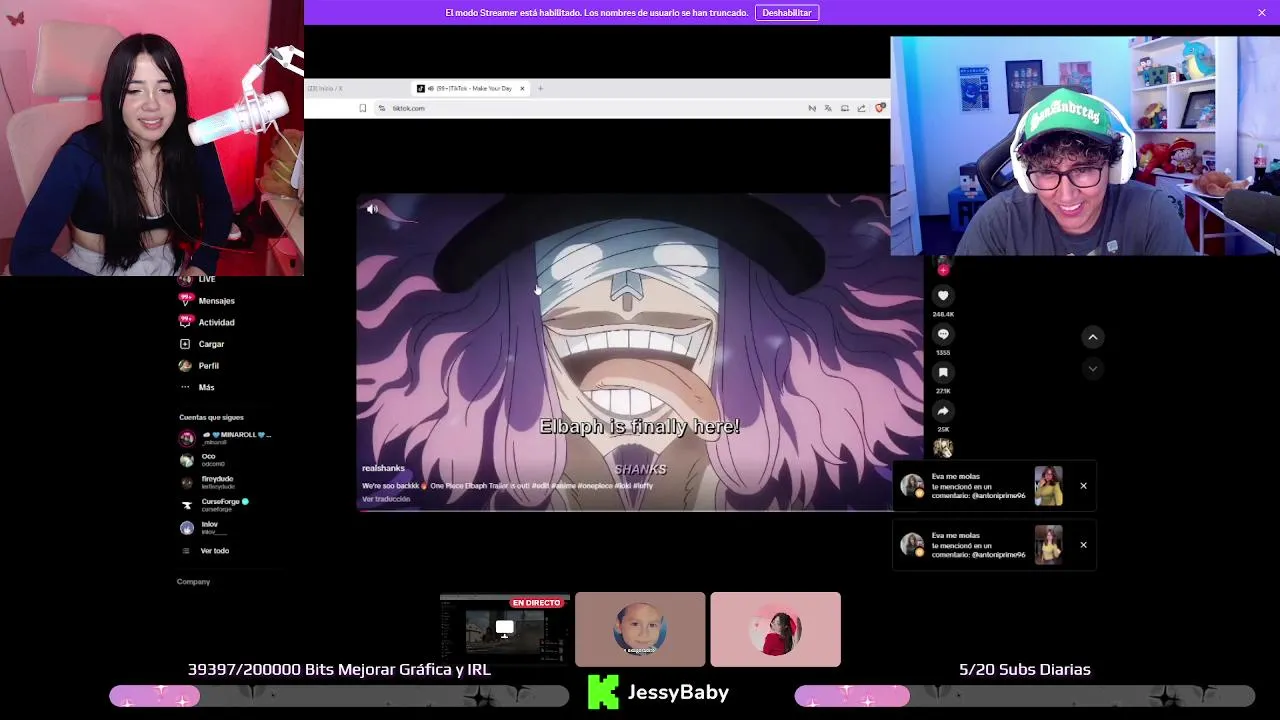
Task: Click the video caption hashtags text
Action: 592,486
